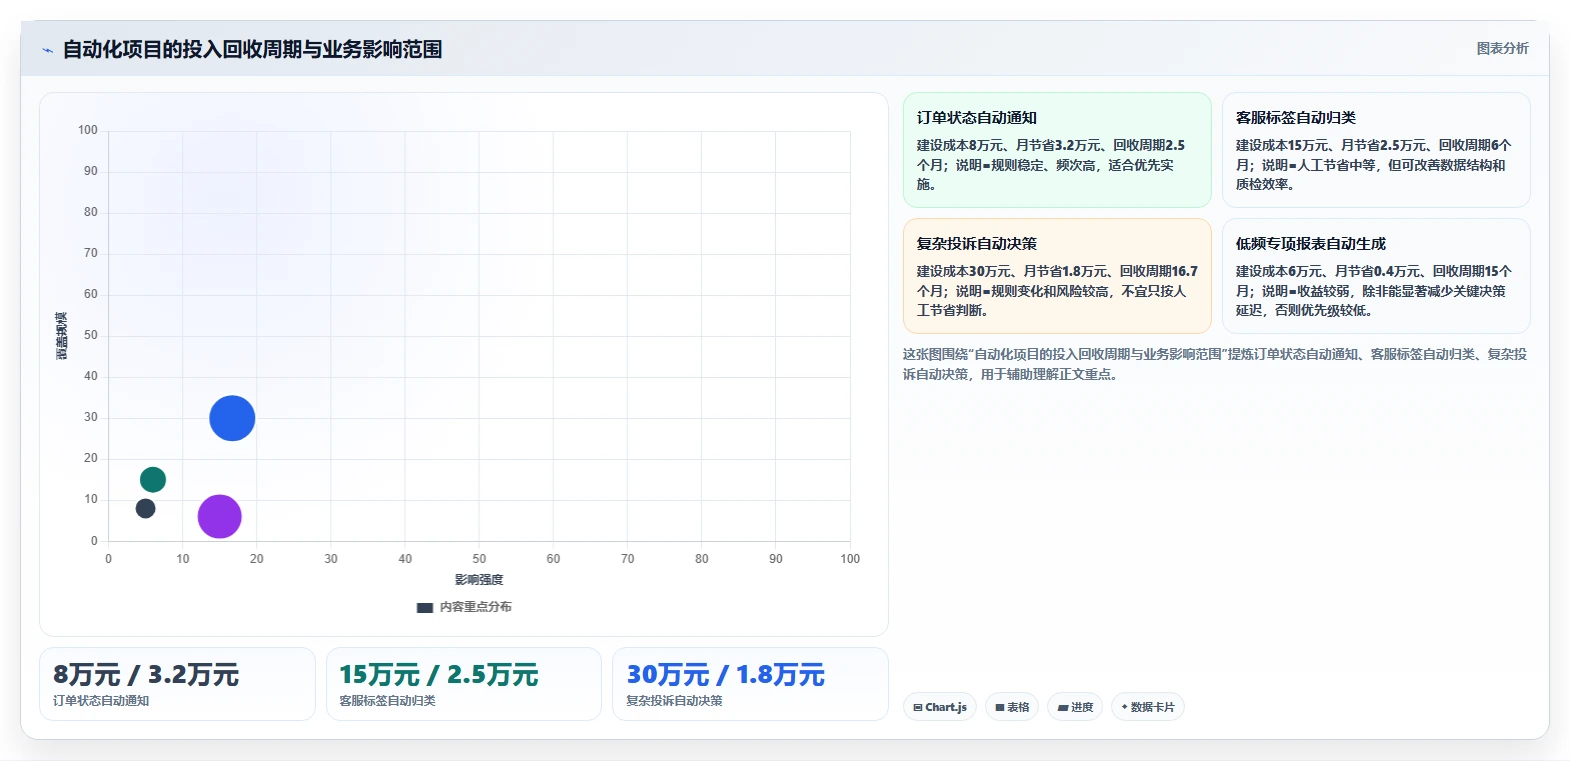The image size is (1570, 761).
Task: Click the 客服标签自动归类 caption under 15万元
Action: coord(387,701)
